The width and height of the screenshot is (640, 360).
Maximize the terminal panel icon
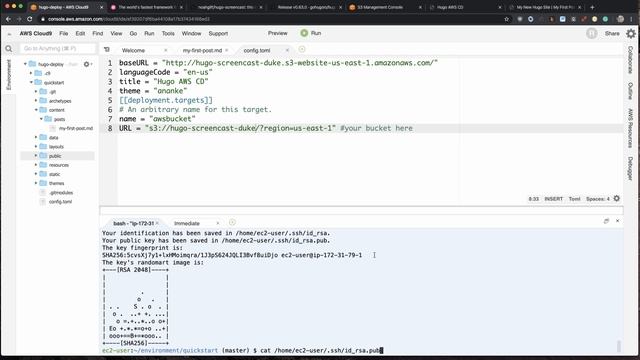tap(606, 221)
